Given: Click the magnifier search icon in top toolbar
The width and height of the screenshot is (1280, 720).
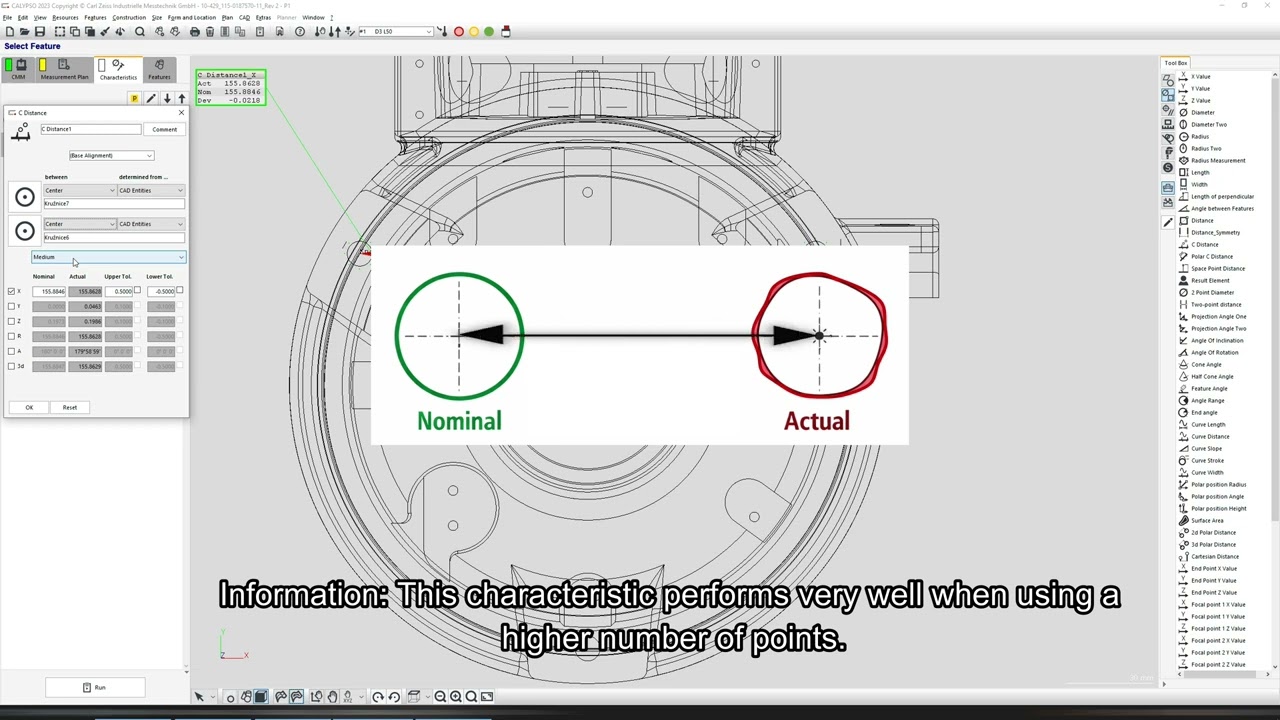Looking at the screenshot, I should (x=140, y=32).
